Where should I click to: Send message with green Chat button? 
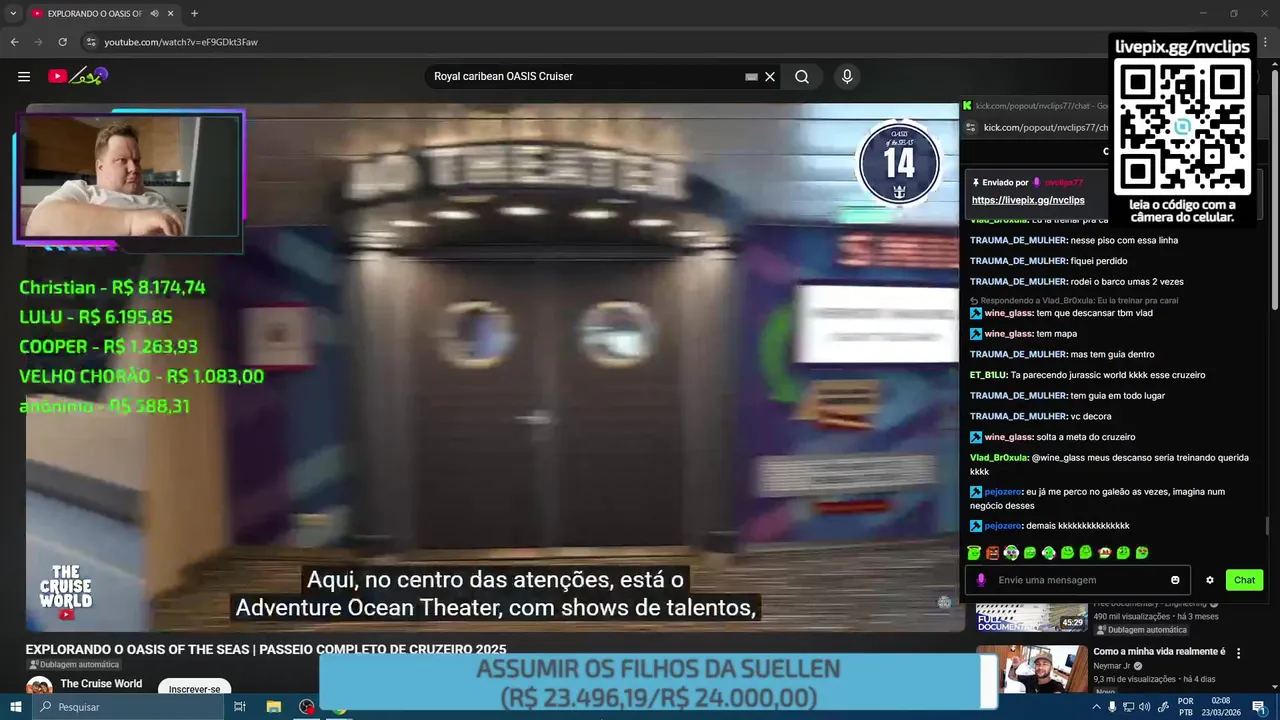pyautogui.click(x=1244, y=580)
